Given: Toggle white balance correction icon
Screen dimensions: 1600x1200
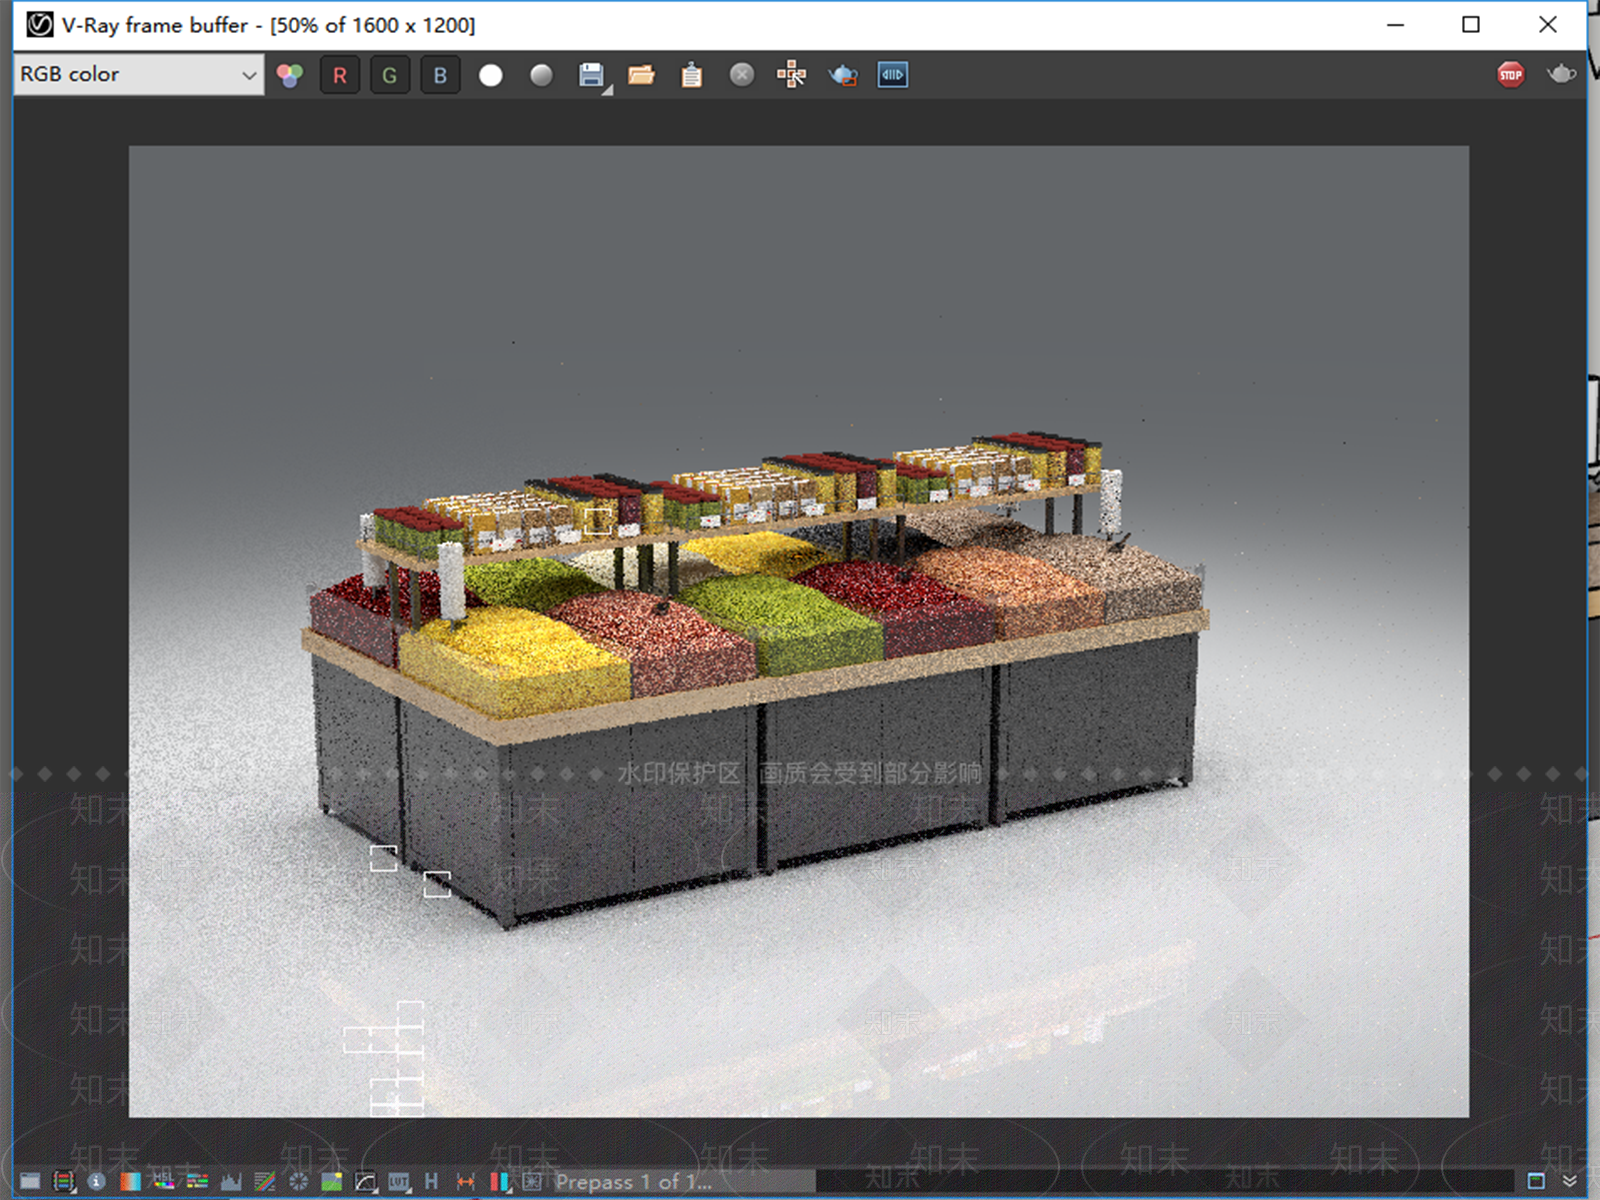Looking at the screenshot, I should click(x=130, y=1181).
